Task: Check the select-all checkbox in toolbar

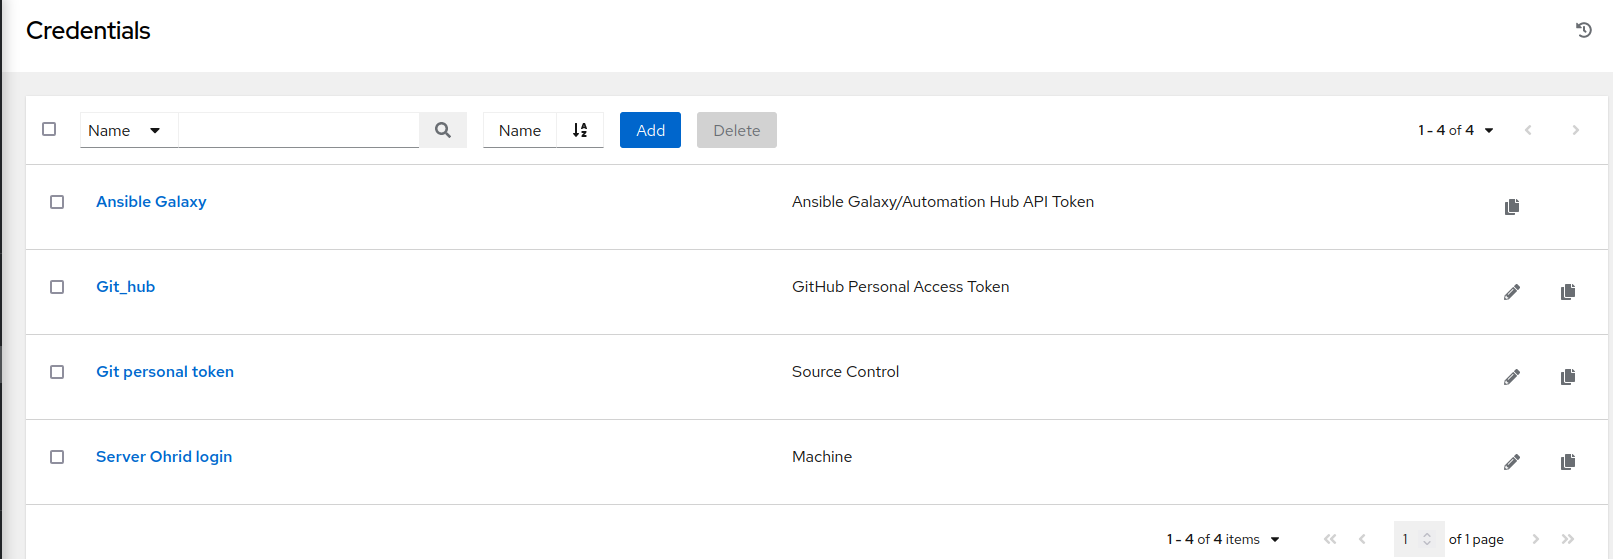Action: point(49,129)
